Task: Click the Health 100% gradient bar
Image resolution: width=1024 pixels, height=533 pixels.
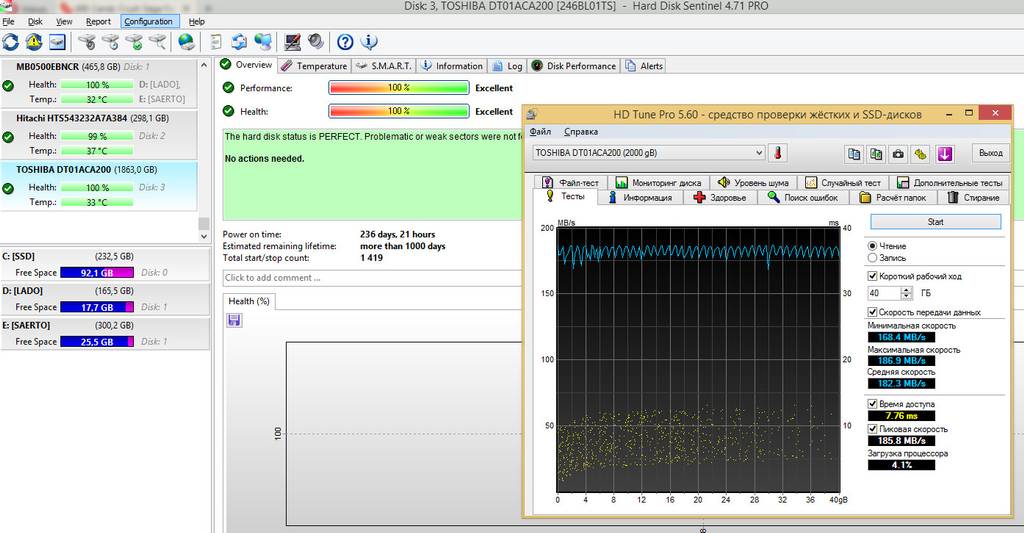Action: (398, 111)
